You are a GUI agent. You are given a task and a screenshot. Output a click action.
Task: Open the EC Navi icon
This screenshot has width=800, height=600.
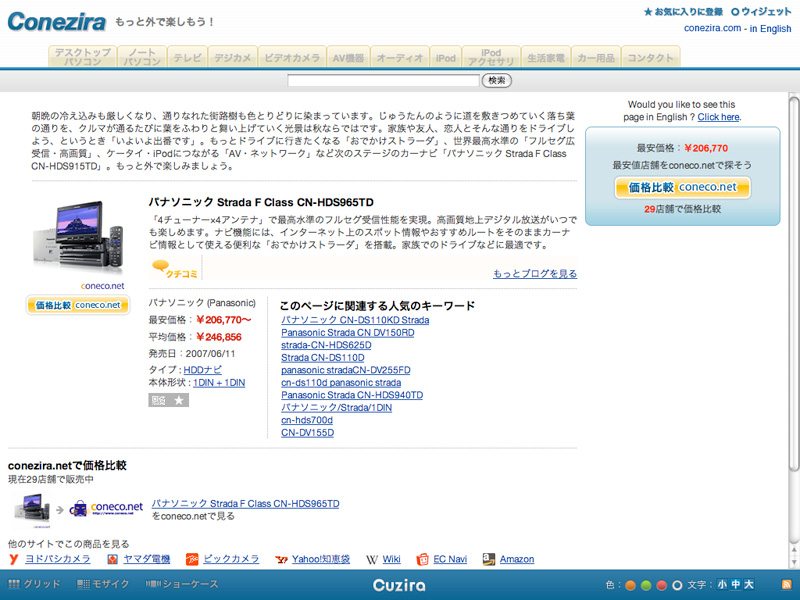[x=422, y=560]
